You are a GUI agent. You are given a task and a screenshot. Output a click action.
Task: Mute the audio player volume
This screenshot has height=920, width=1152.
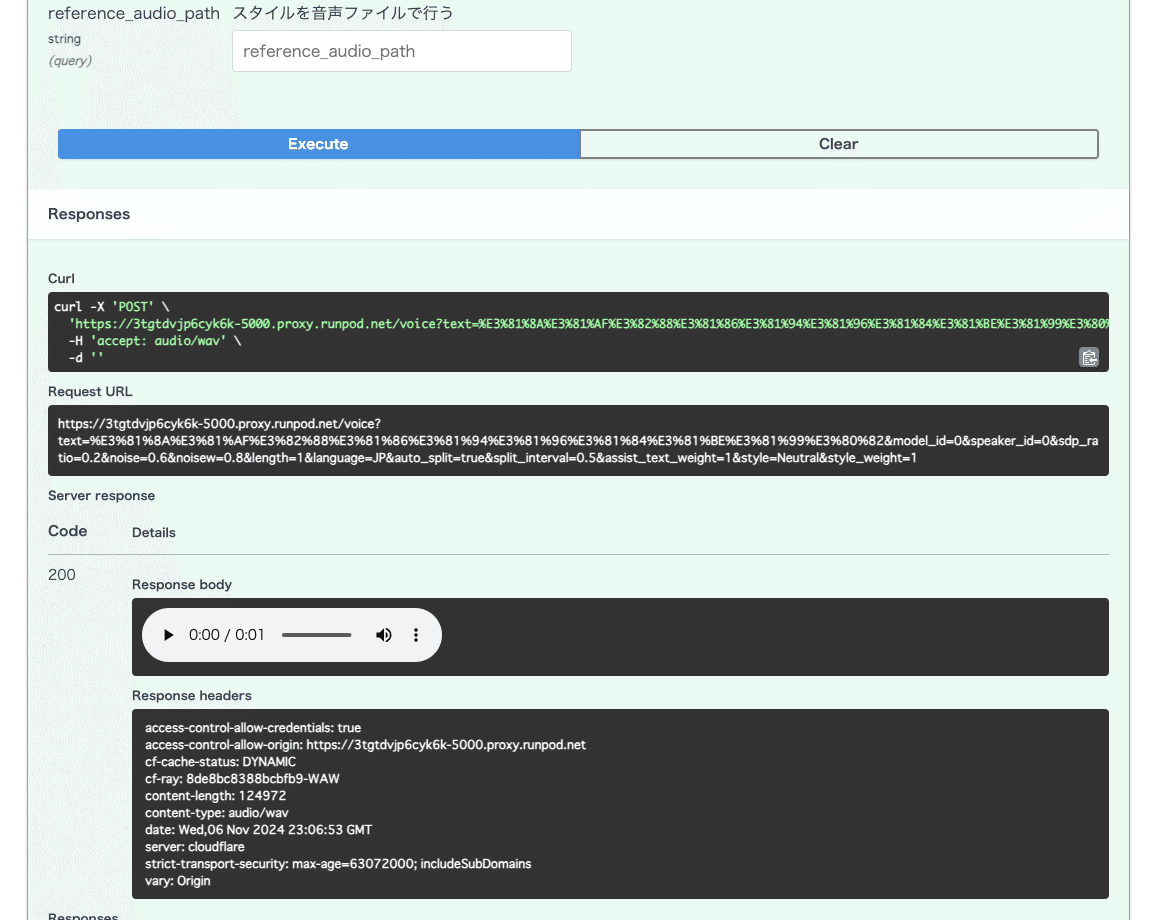(384, 635)
